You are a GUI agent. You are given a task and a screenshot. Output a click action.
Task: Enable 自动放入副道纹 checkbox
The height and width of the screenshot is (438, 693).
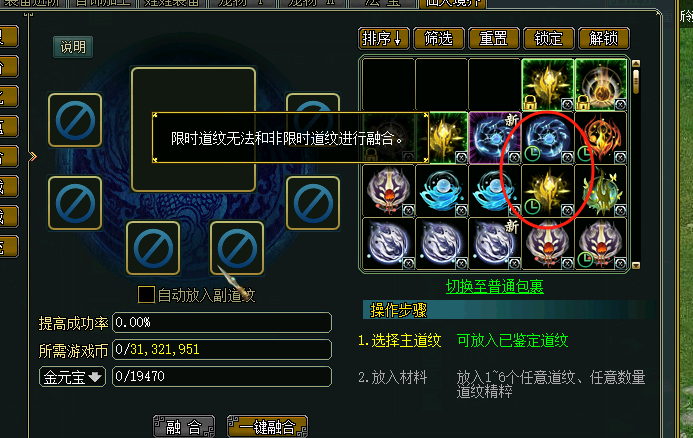click(146, 294)
